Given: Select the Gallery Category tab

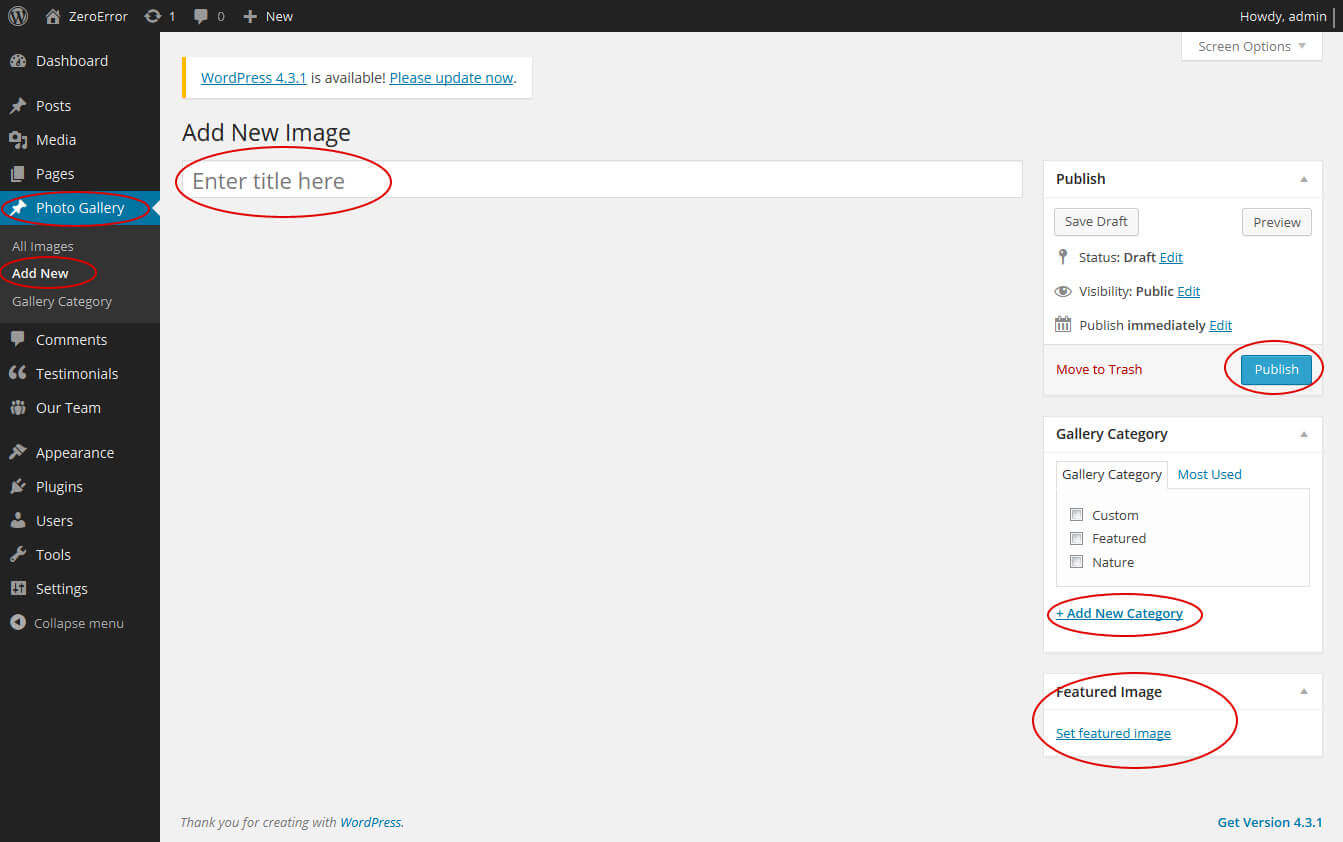Looking at the screenshot, I should click(x=1112, y=475).
